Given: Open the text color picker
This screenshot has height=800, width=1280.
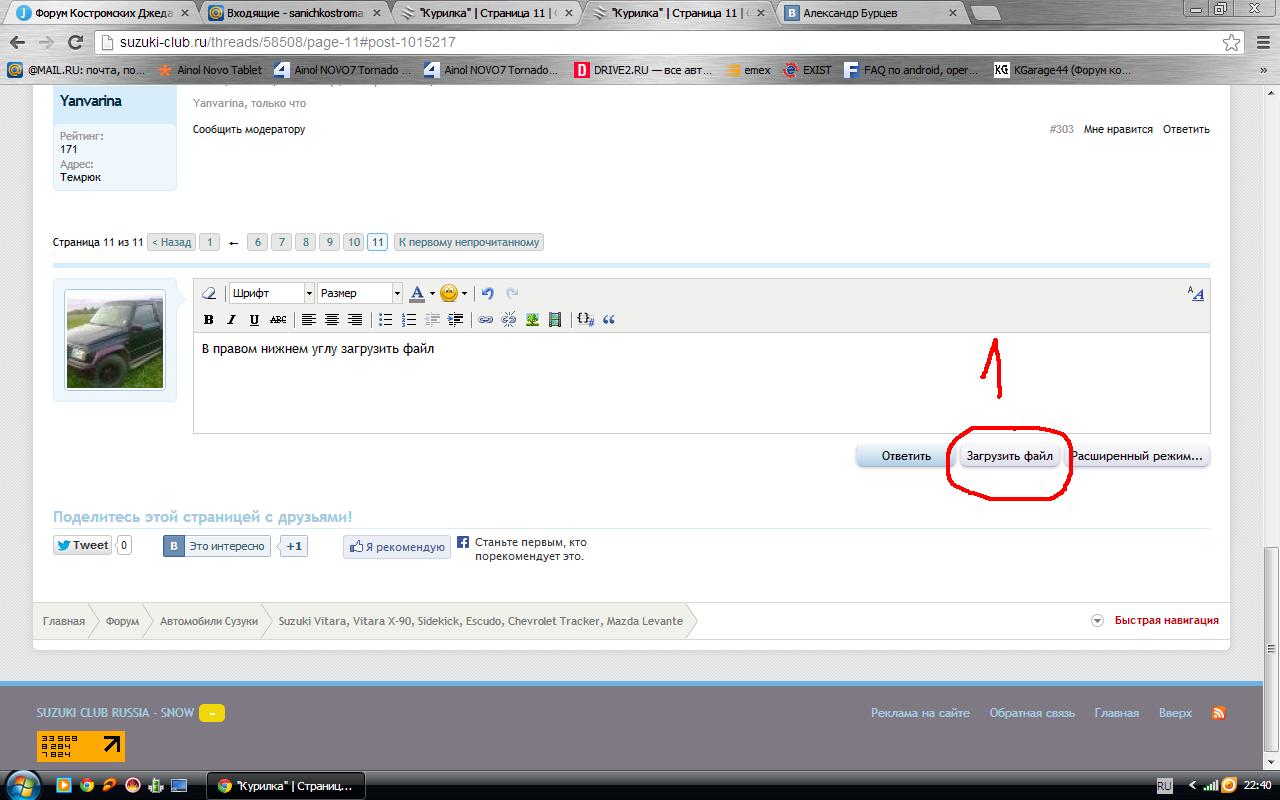Looking at the screenshot, I should click(419, 294).
